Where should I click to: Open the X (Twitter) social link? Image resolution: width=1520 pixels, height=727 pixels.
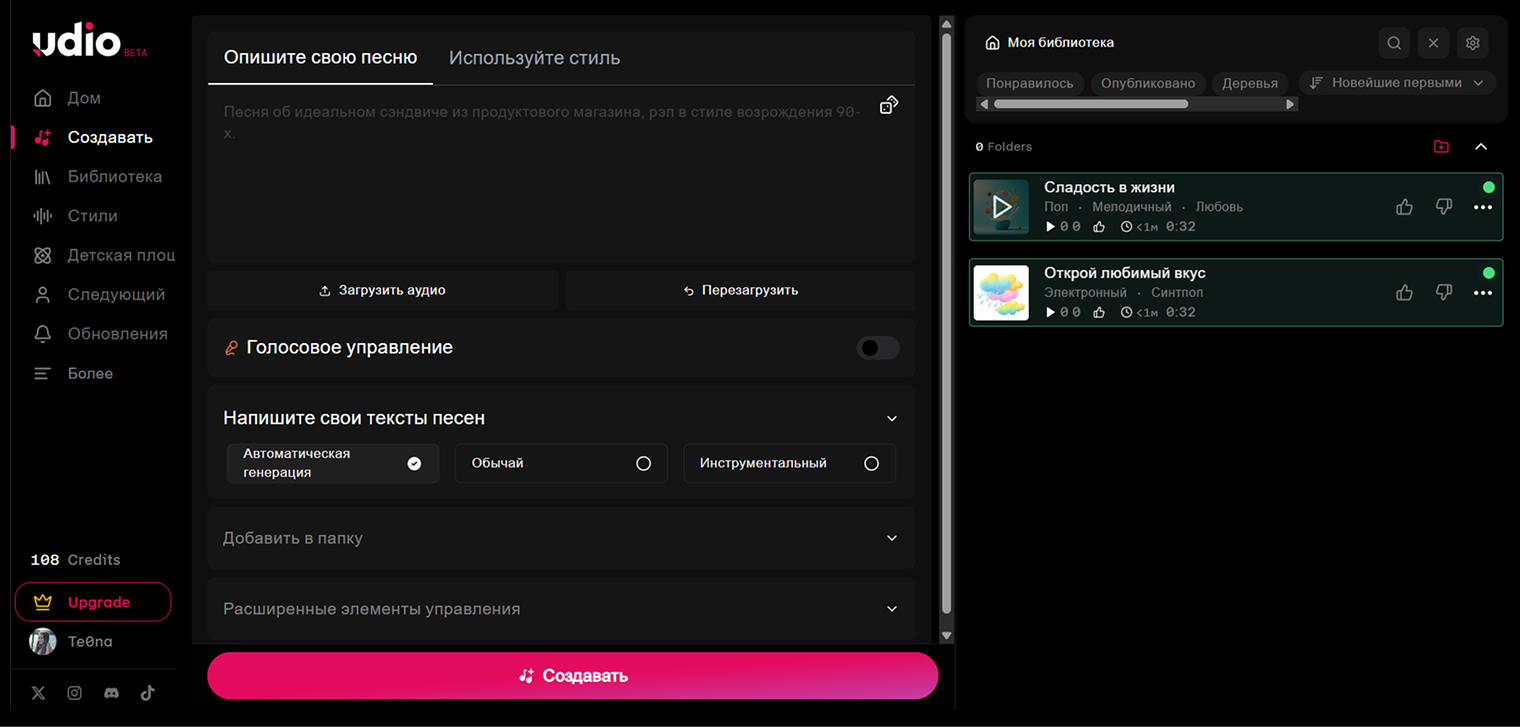coord(38,693)
